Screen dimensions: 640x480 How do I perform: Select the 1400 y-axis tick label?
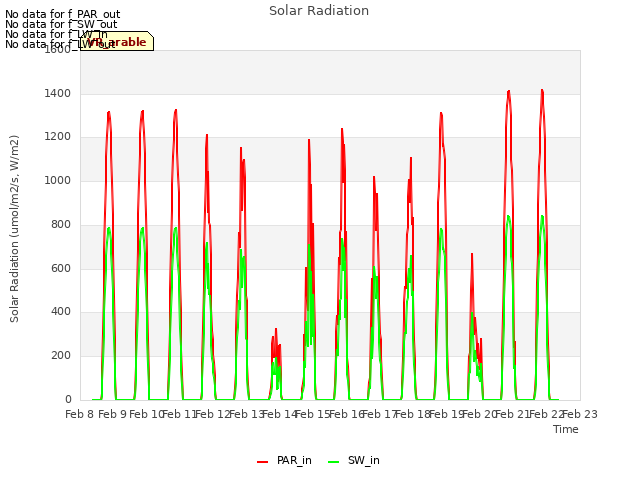coord(58,93)
